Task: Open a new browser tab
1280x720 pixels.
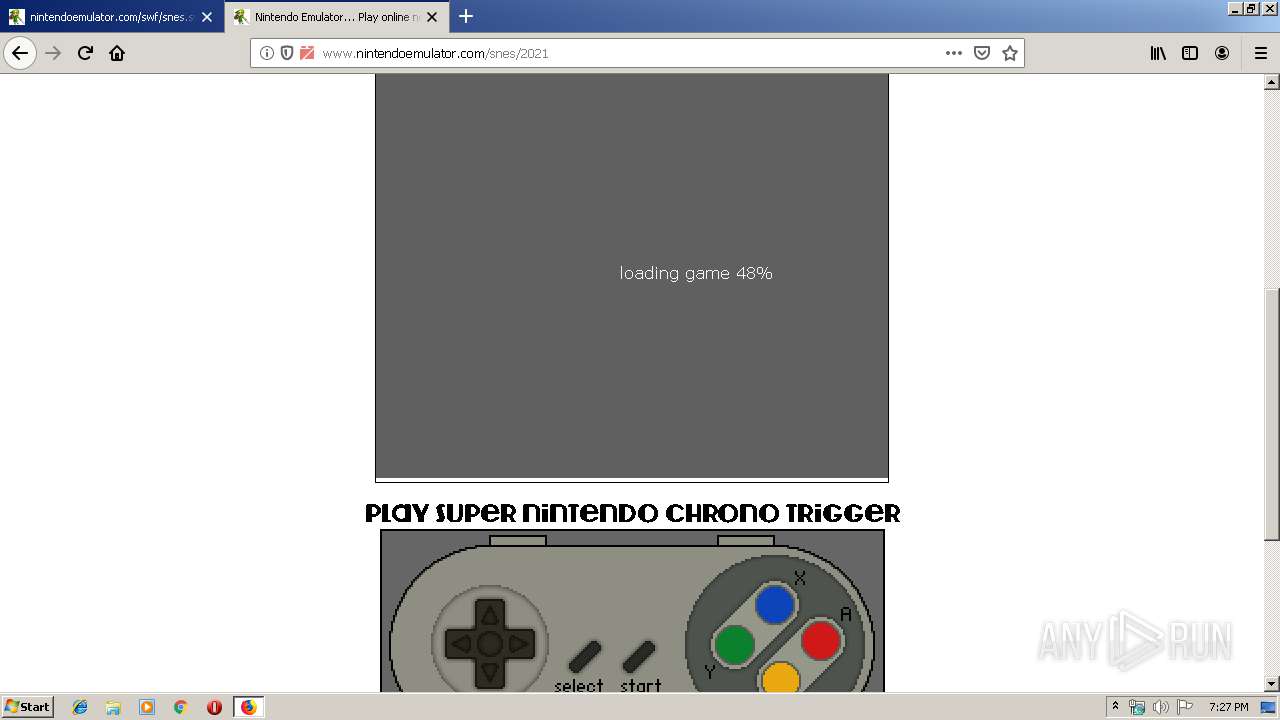Action: pyautogui.click(x=466, y=16)
